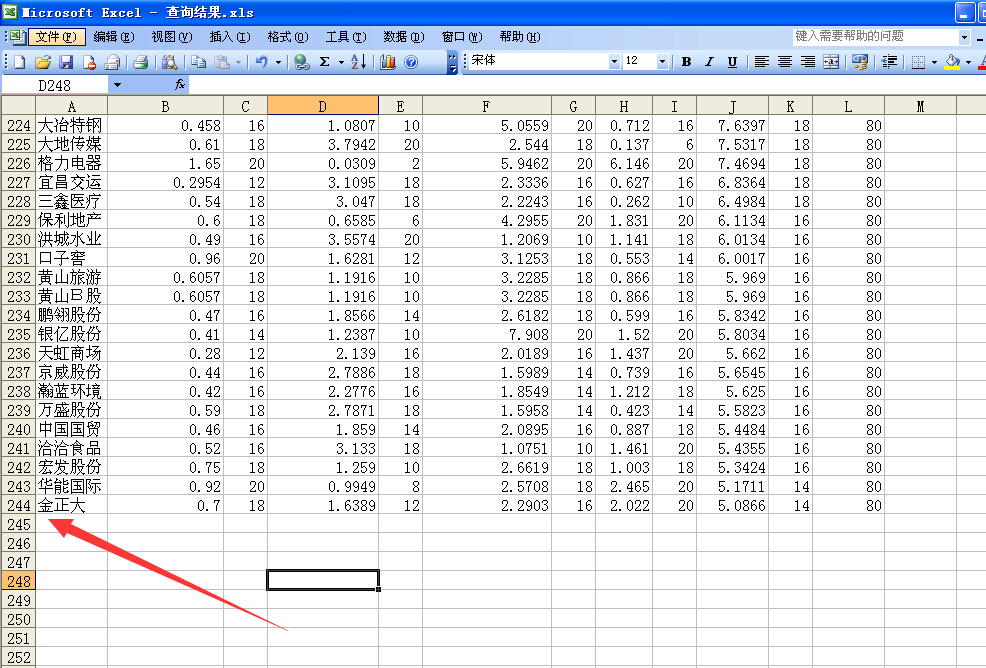The width and height of the screenshot is (986, 668).
Task: Toggle Bold formatting
Action: 686,62
